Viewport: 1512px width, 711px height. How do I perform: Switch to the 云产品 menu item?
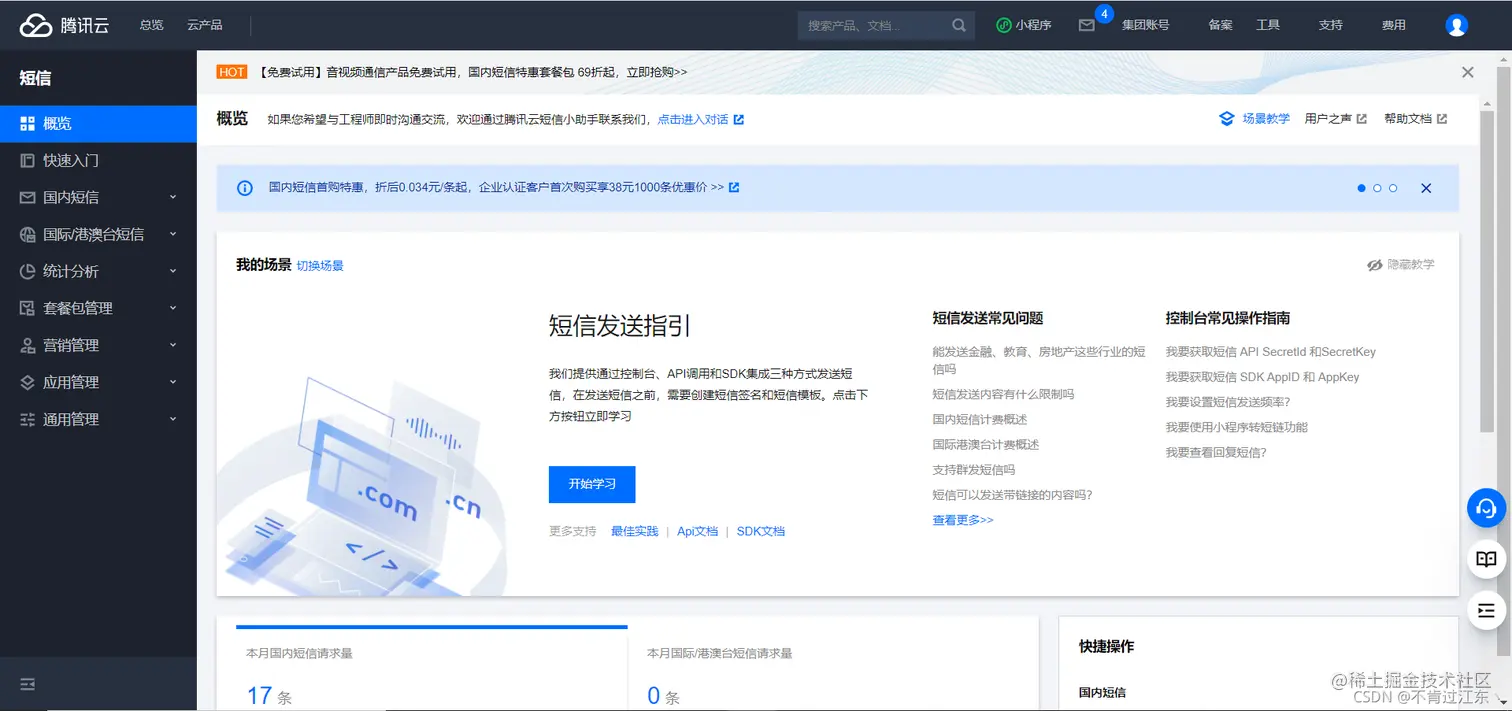(204, 25)
